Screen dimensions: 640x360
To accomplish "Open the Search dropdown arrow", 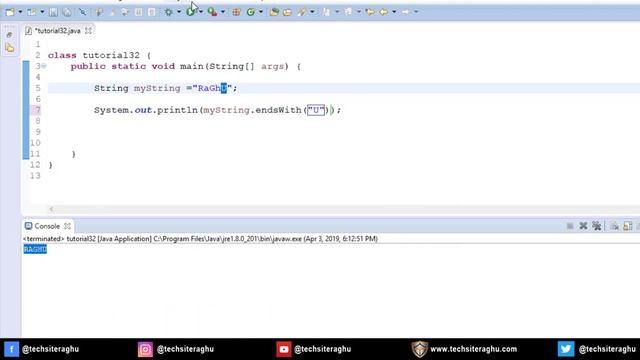I will pyautogui.click(x=312, y=12).
